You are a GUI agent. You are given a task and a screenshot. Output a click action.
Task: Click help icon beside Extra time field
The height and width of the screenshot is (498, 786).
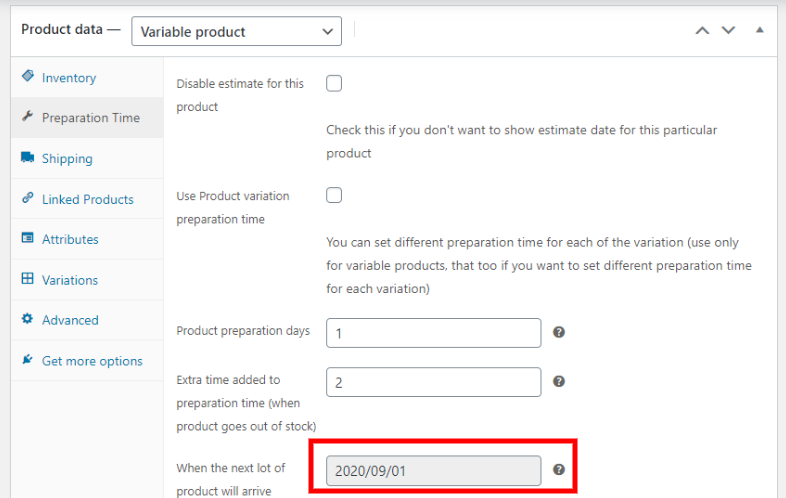coord(559,381)
